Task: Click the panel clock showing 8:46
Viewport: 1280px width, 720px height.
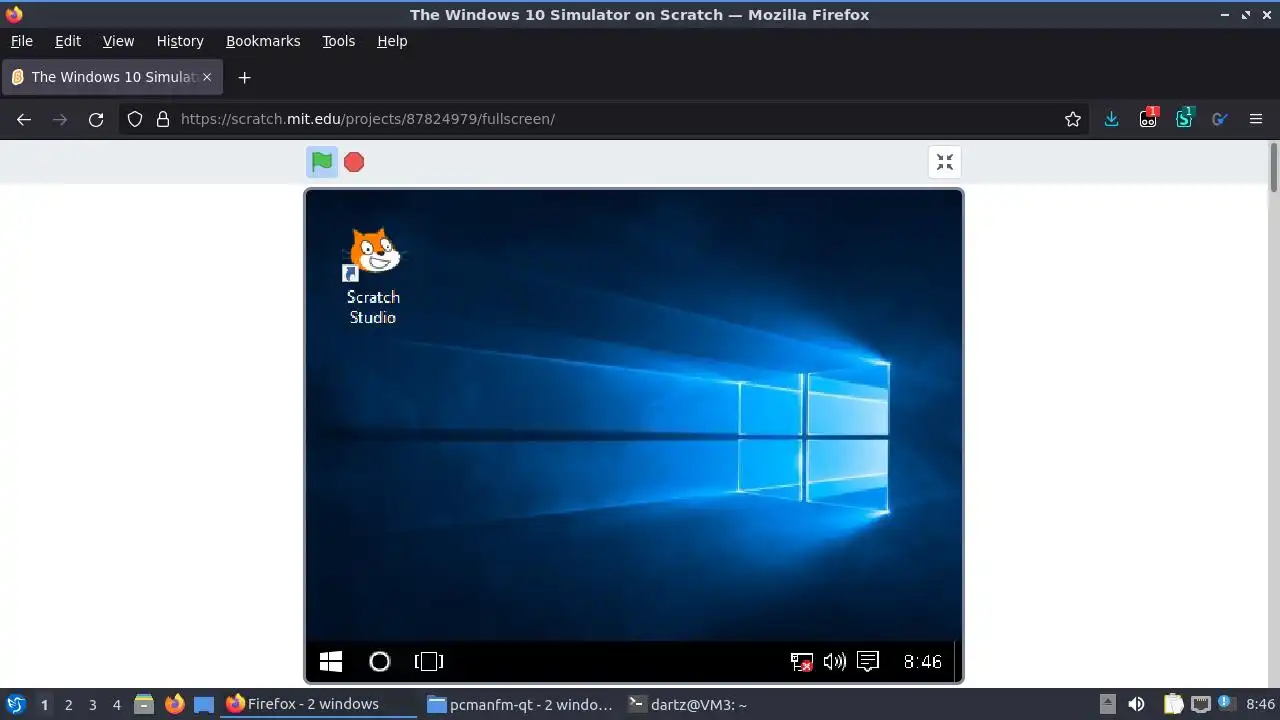Action: [1260, 705]
